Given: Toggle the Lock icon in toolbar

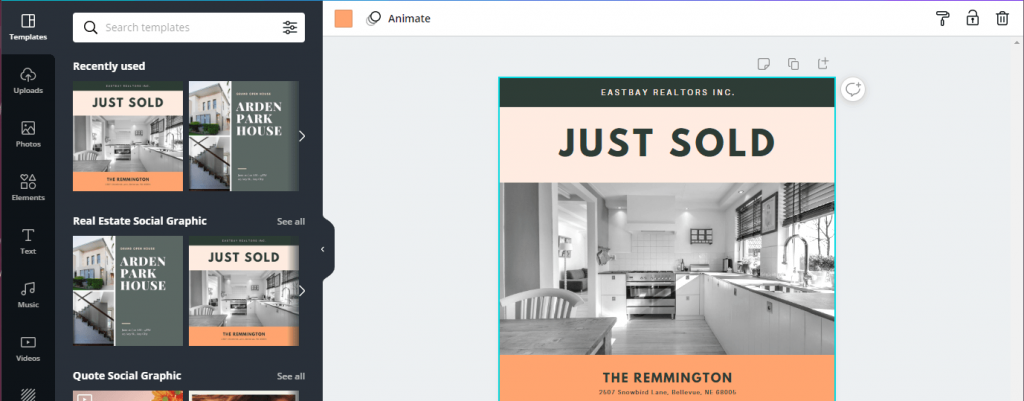Looking at the screenshot, I should [972, 18].
